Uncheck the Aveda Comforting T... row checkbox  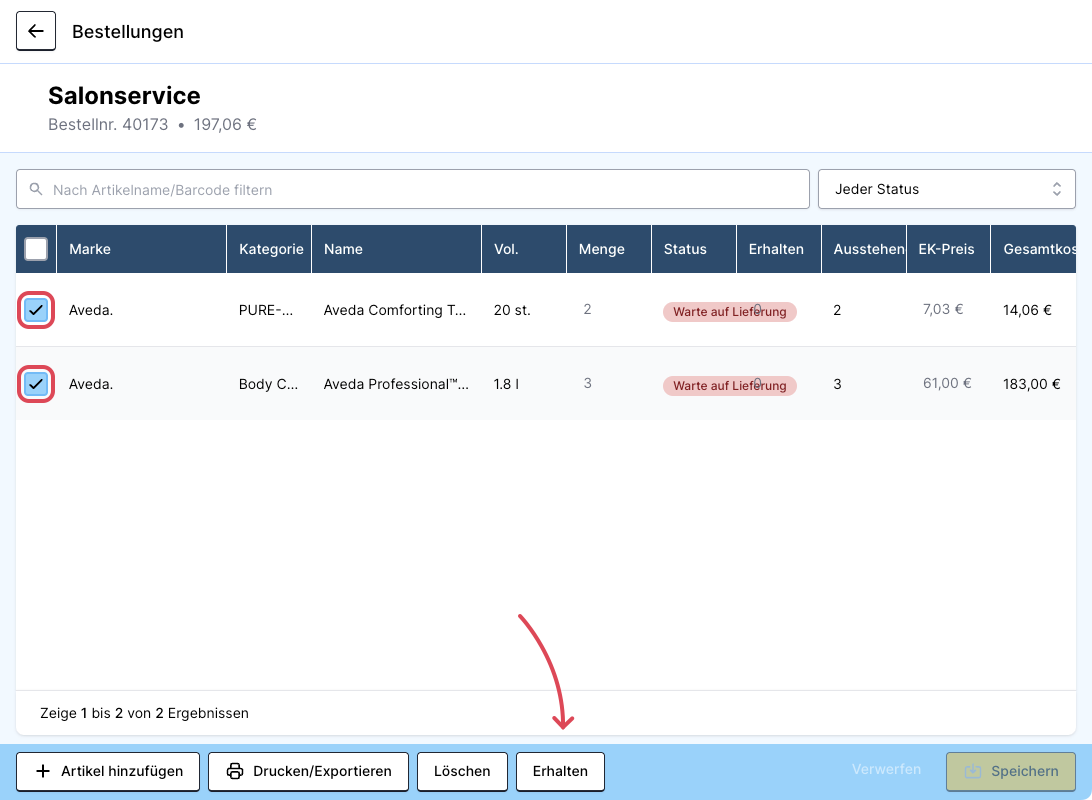pos(36,310)
